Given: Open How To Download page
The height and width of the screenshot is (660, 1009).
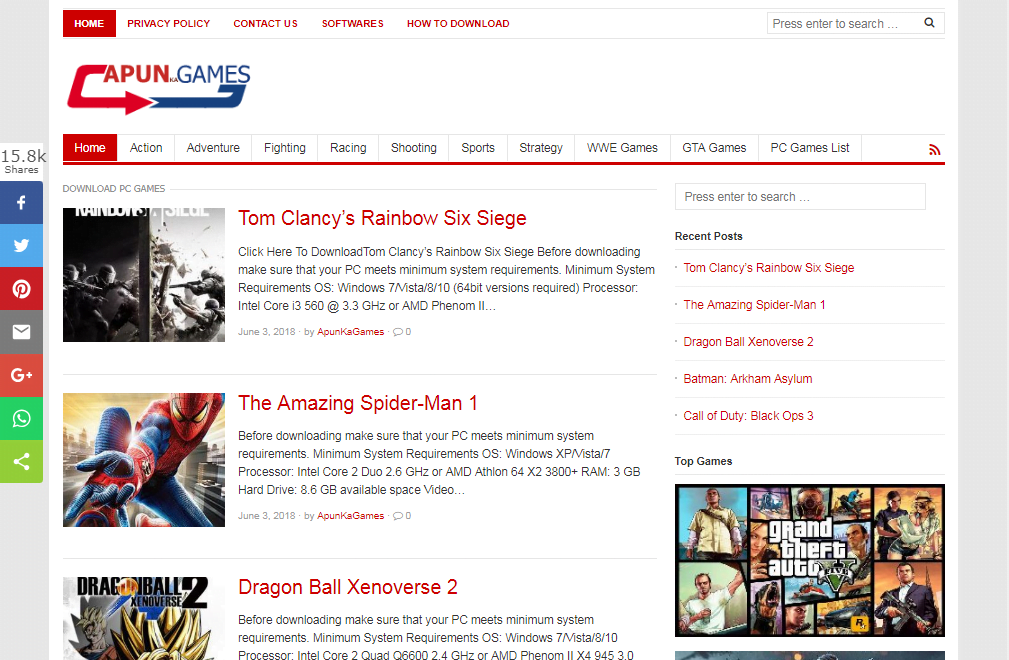Looking at the screenshot, I should tap(458, 24).
